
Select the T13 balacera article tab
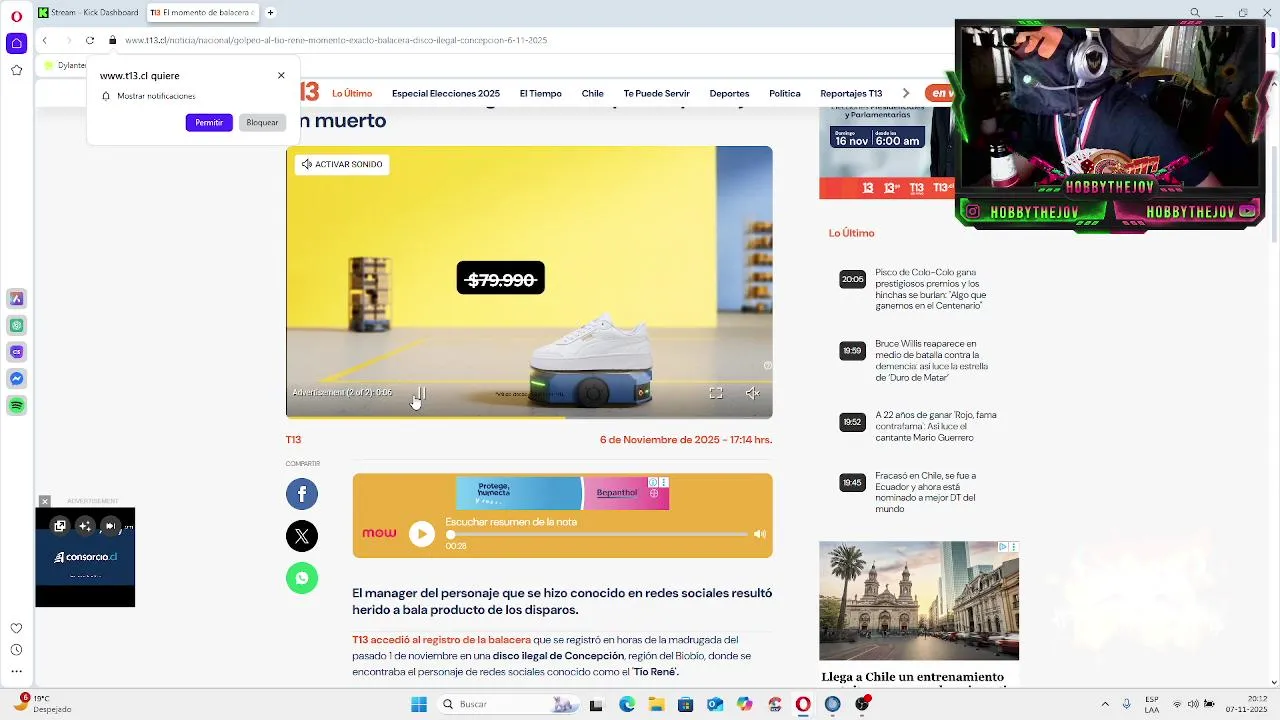pyautogui.click(x=203, y=12)
